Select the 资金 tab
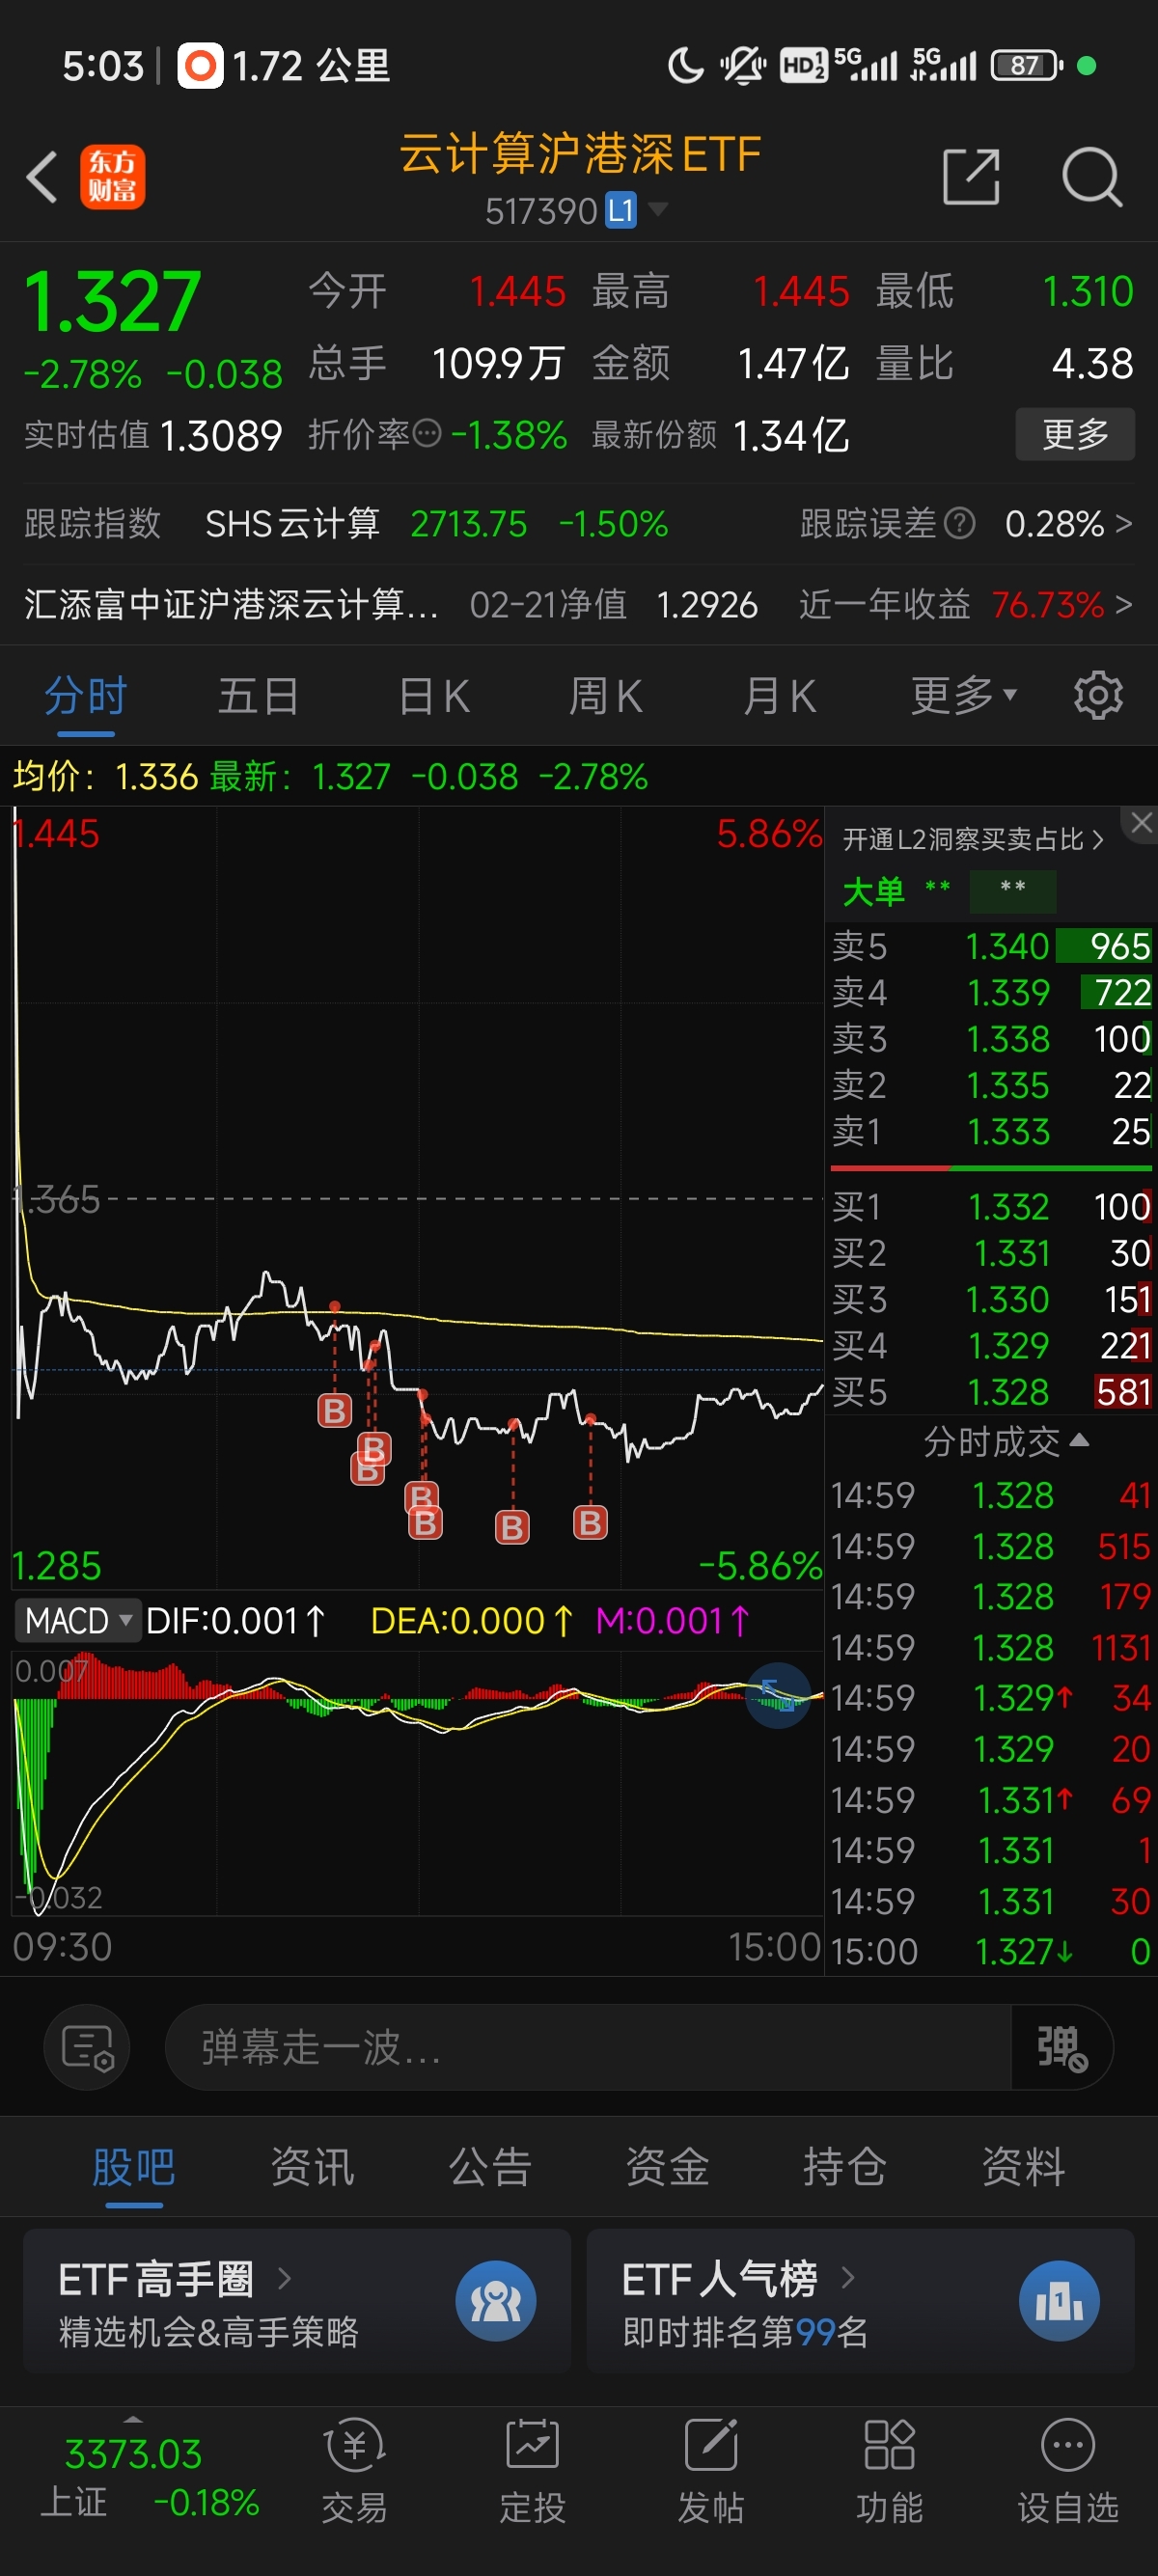The width and height of the screenshot is (1158, 2576). click(667, 2167)
